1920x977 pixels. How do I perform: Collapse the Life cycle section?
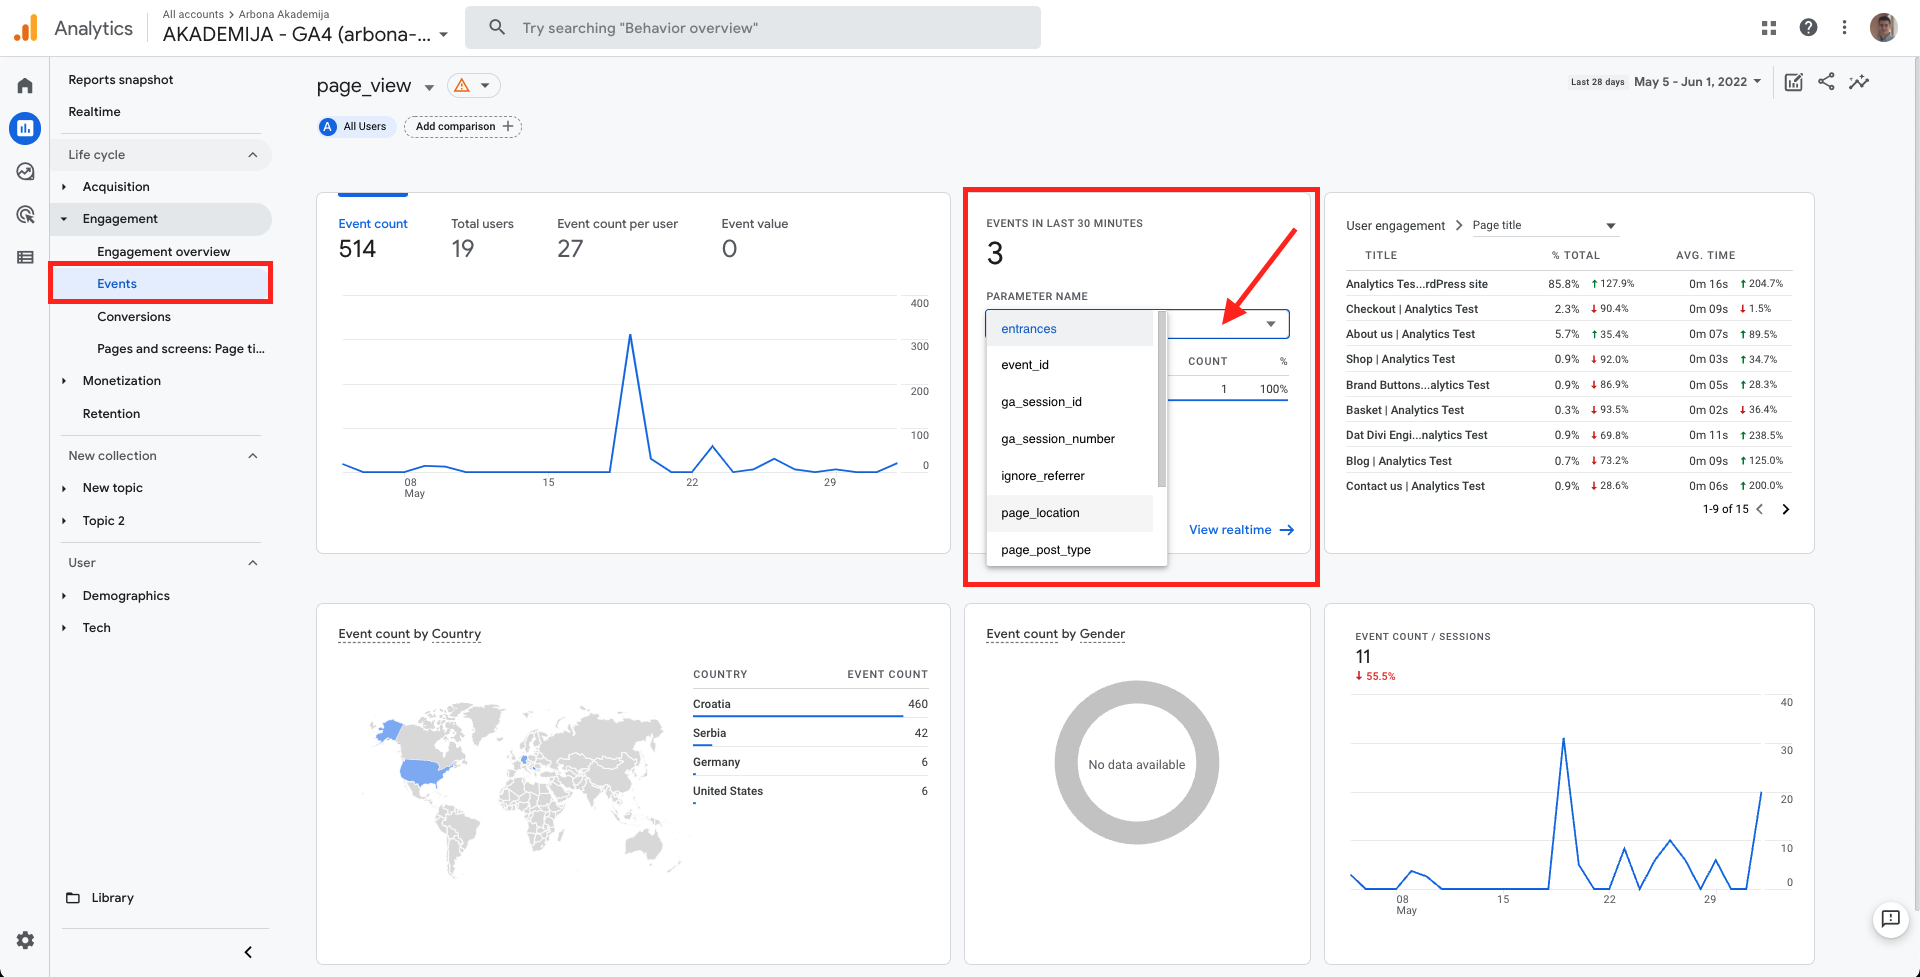[252, 155]
